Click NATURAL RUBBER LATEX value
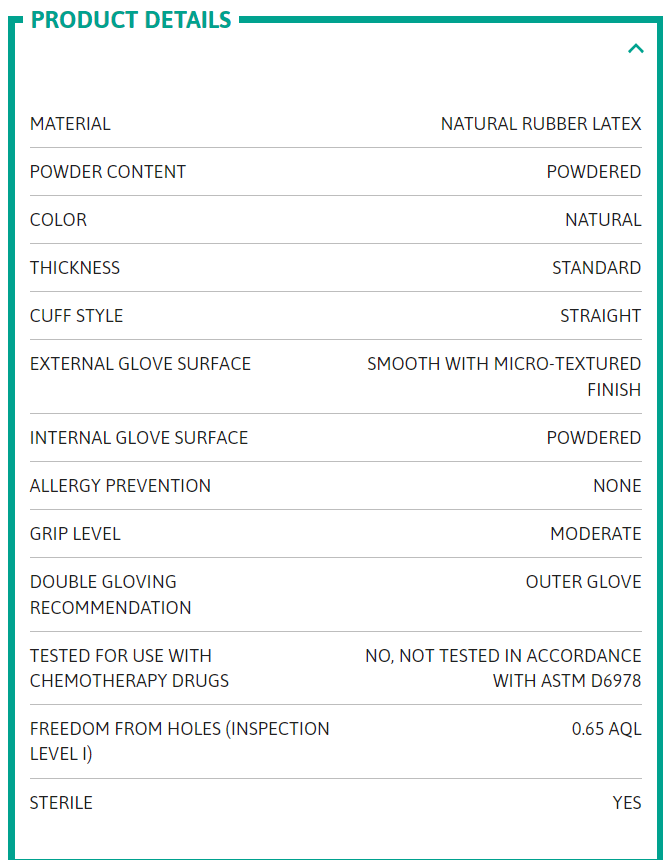This screenshot has height=860, width=663. point(541,124)
